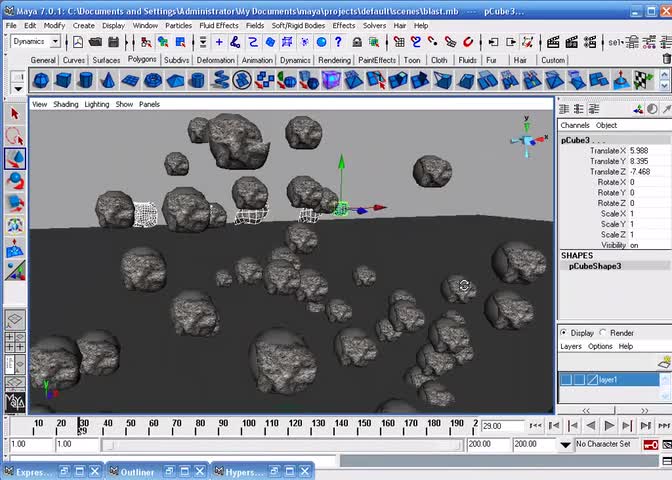Image resolution: width=672 pixels, height=480 pixels.
Task: Open the Particles menu
Action: (178, 26)
